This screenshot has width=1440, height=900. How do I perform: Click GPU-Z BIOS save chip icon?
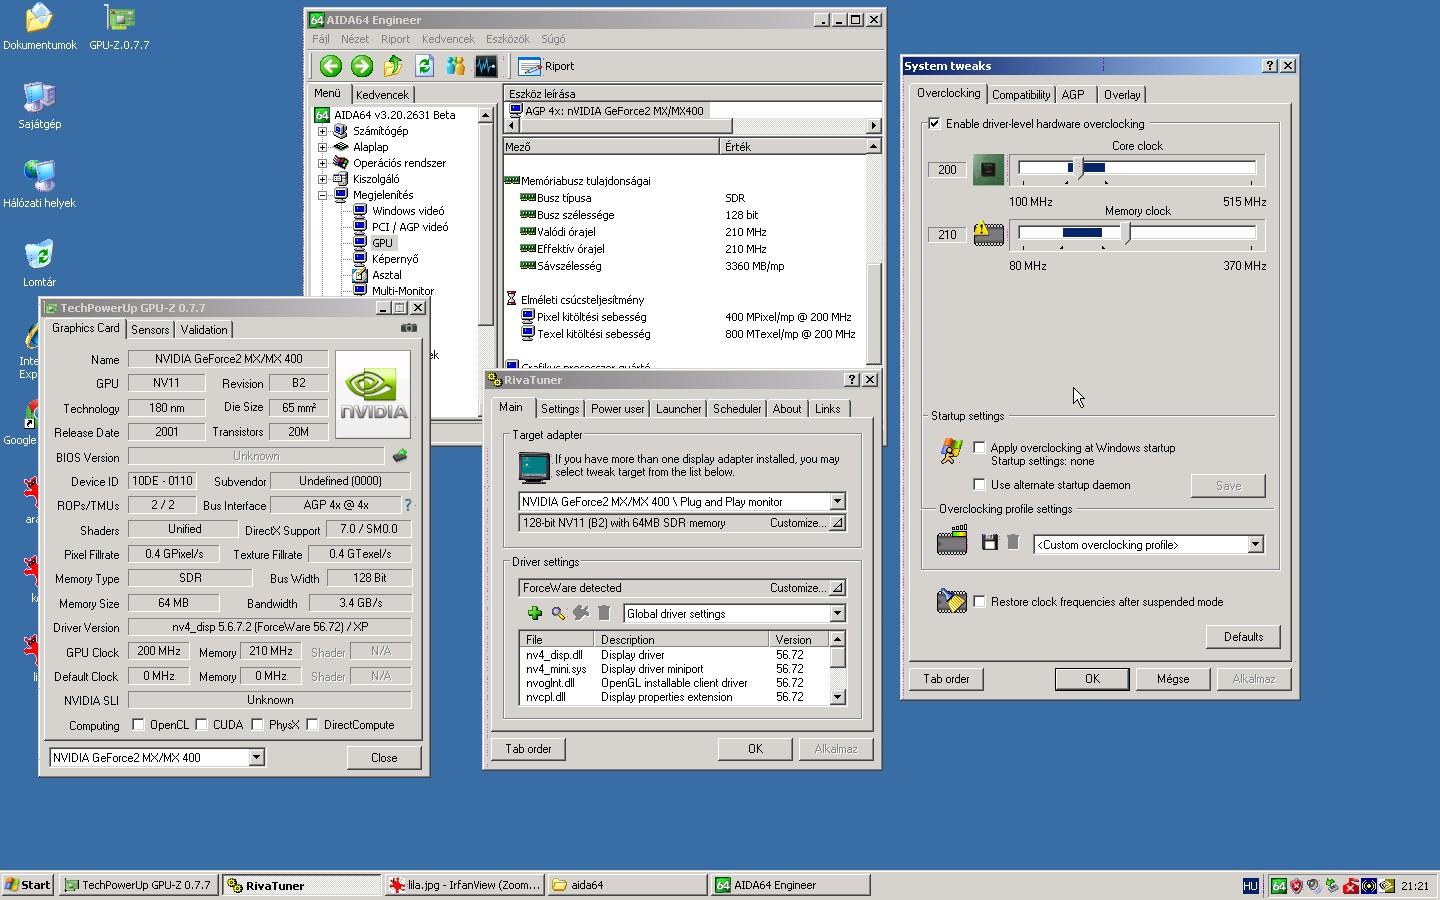400,456
